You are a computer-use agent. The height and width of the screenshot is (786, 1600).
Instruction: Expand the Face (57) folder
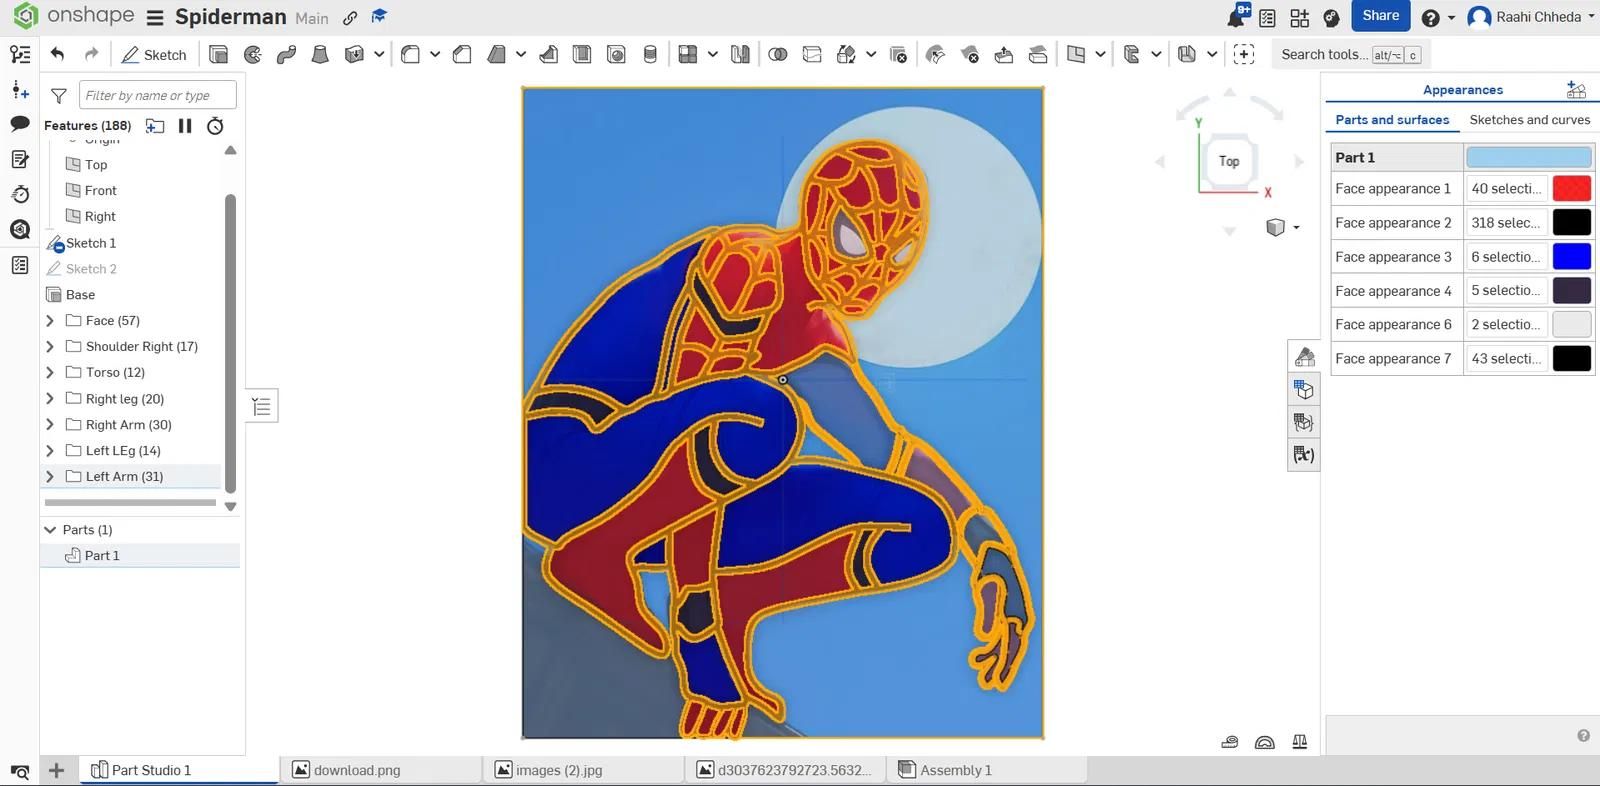click(x=50, y=321)
